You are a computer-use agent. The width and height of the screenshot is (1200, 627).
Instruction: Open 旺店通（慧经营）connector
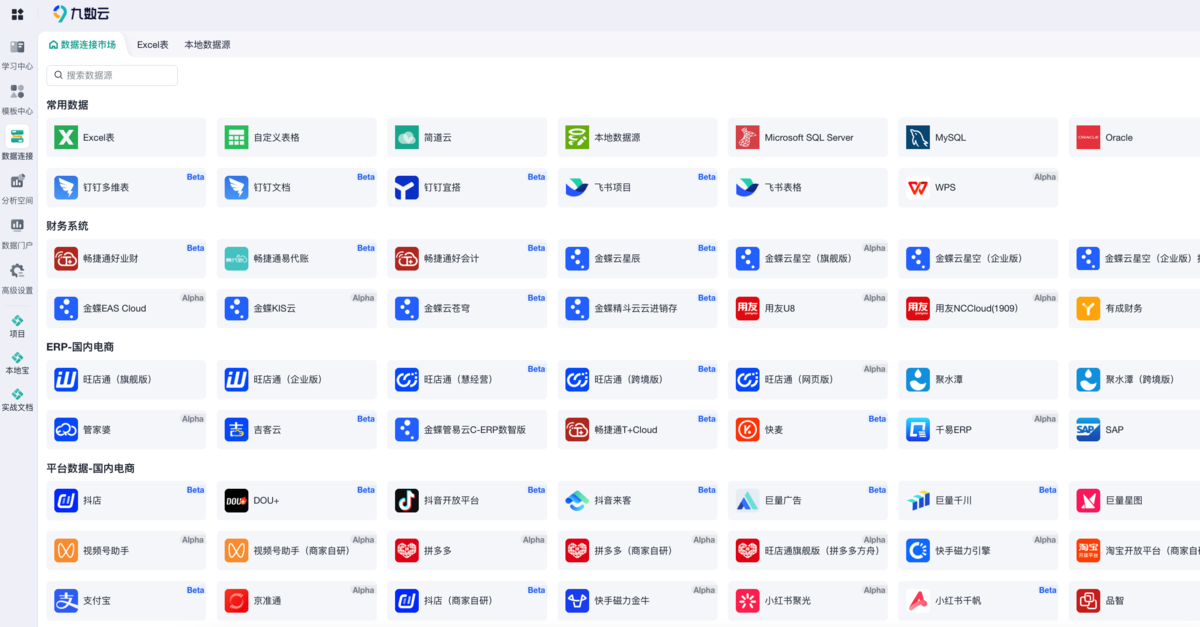tap(468, 380)
